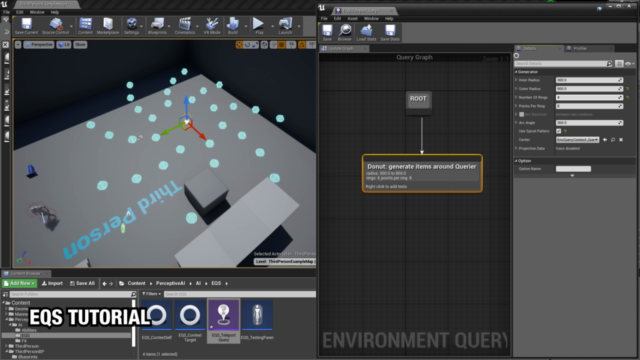
Task: Click the content browser forward arrow
Action: coord(111,283)
